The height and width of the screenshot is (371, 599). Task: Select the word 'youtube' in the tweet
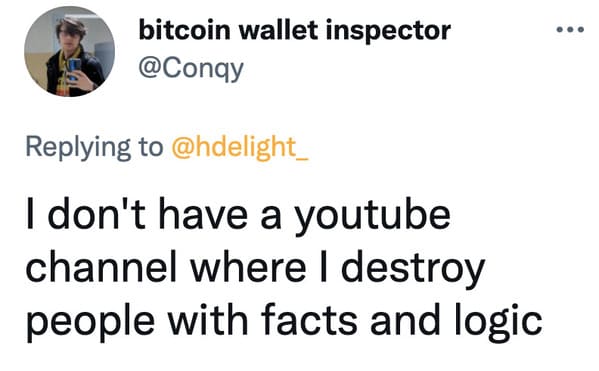373,215
